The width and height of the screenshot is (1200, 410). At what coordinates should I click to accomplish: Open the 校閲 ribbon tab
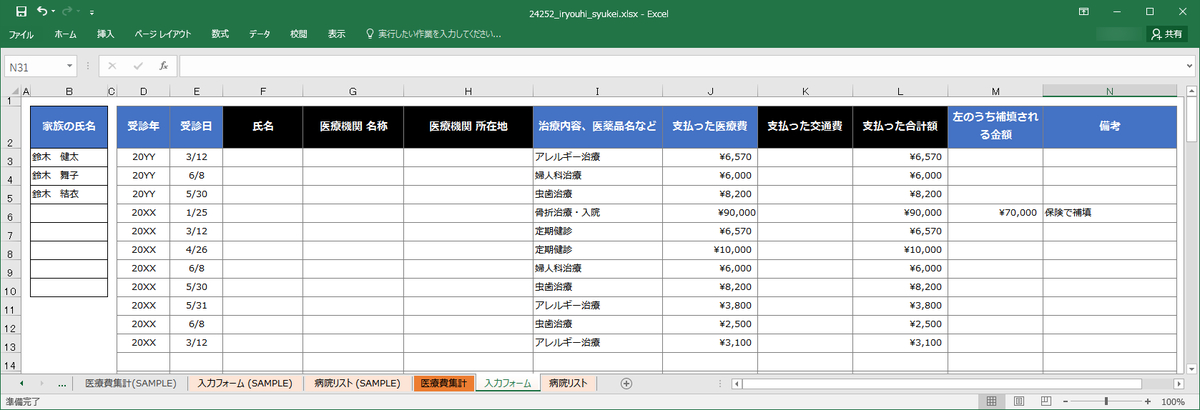299,34
